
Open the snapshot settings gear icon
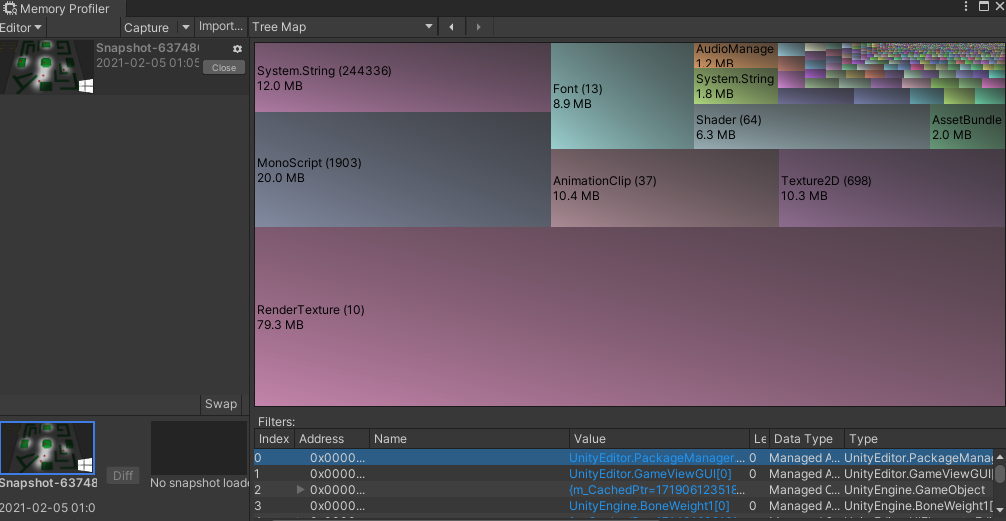click(x=237, y=49)
